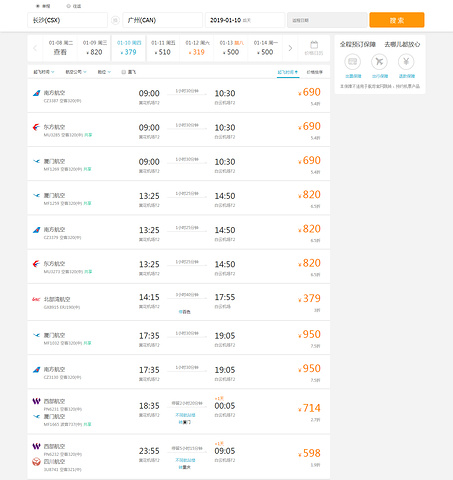Select the one-way trip radio button
Screen dimensions: 453x480
click(38, 6)
